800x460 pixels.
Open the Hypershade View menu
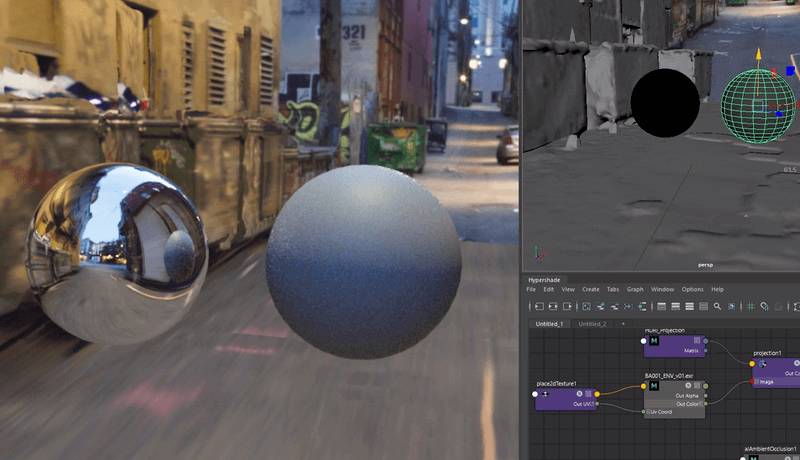click(568, 289)
